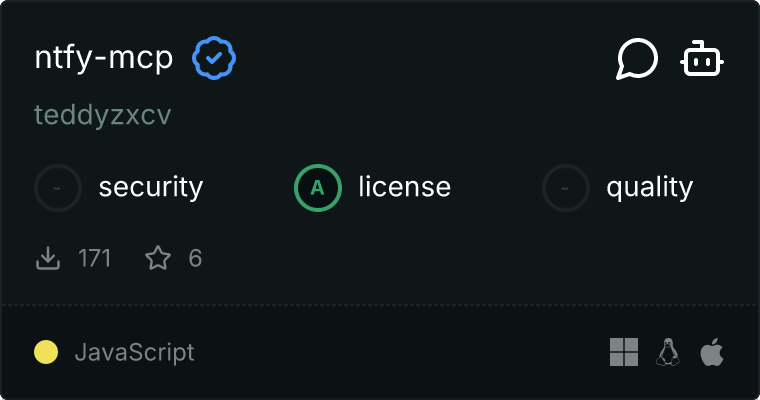Open author teddyzxcv profile link
This screenshot has height=400, width=760.
coord(103,115)
